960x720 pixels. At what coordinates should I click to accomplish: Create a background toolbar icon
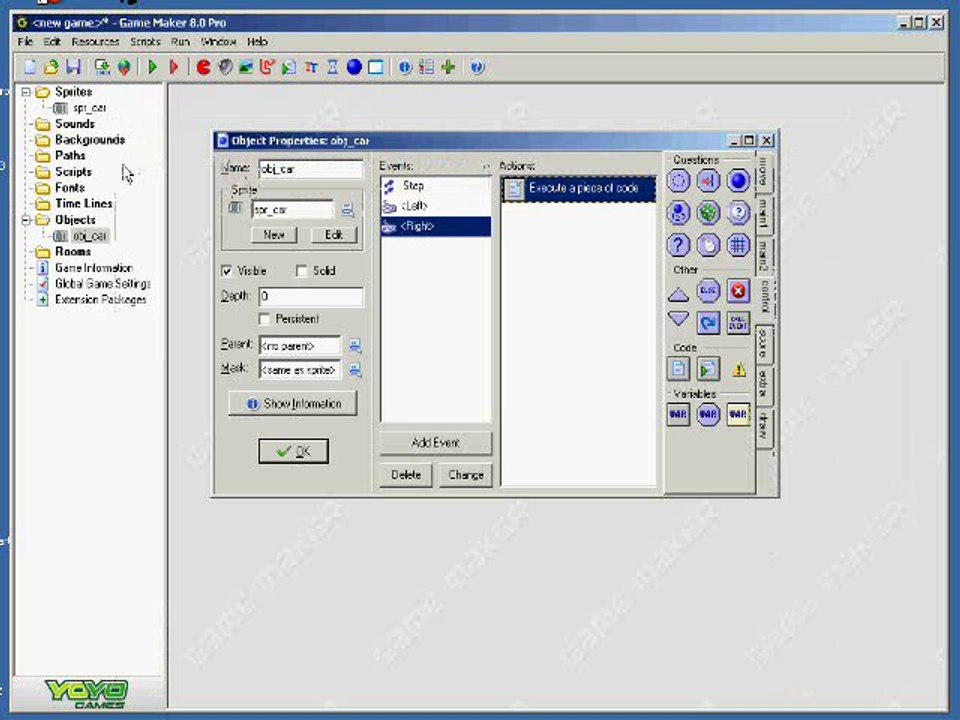click(246, 67)
